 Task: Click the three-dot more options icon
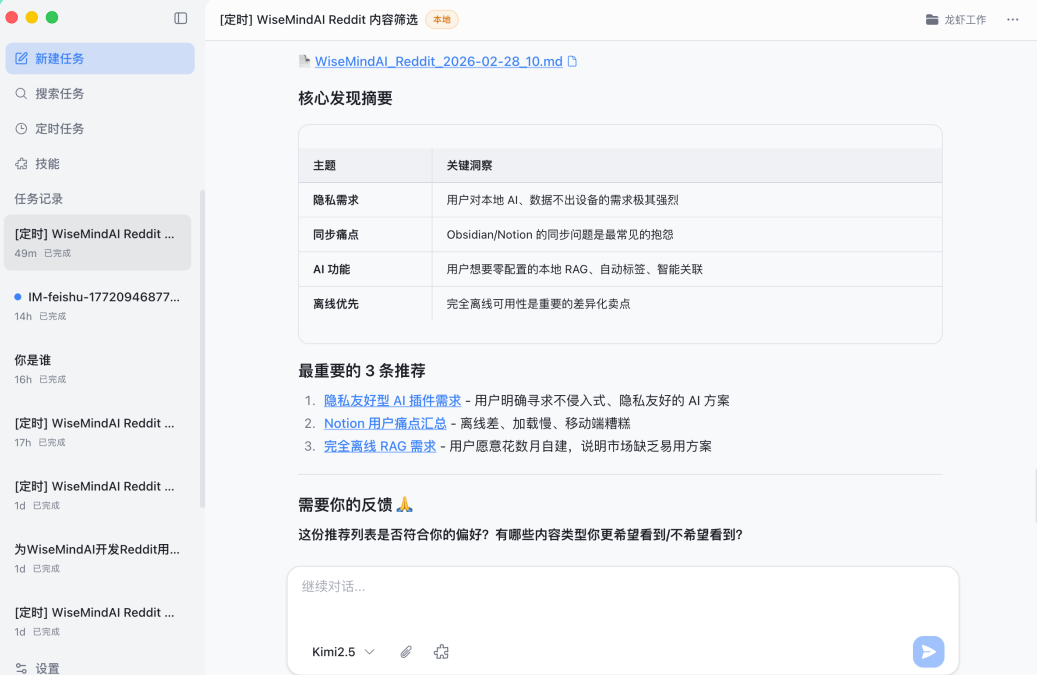click(1013, 20)
